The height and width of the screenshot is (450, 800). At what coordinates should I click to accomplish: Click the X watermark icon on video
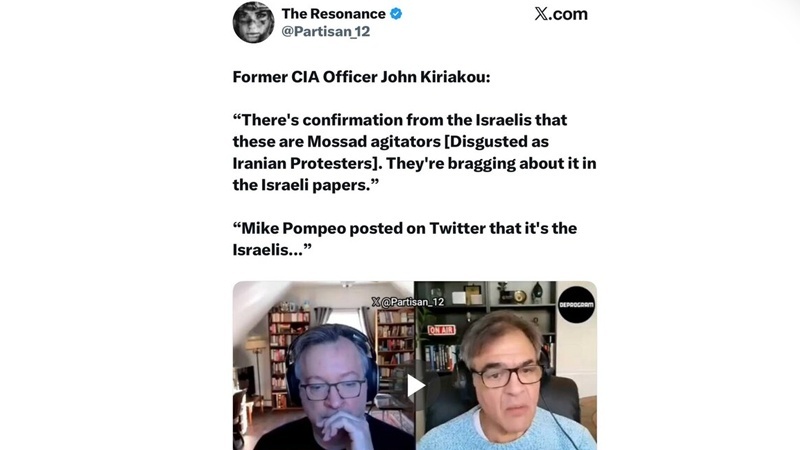point(376,301)
